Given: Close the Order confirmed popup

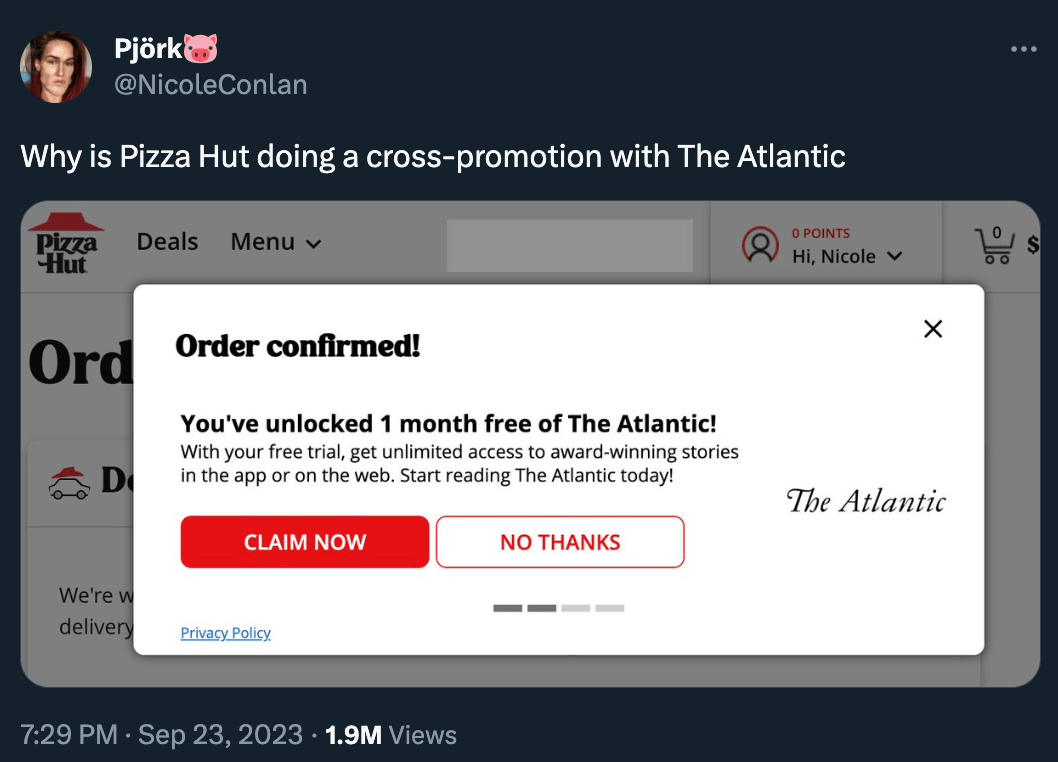Looking at the screenshot, I should 933,329.
